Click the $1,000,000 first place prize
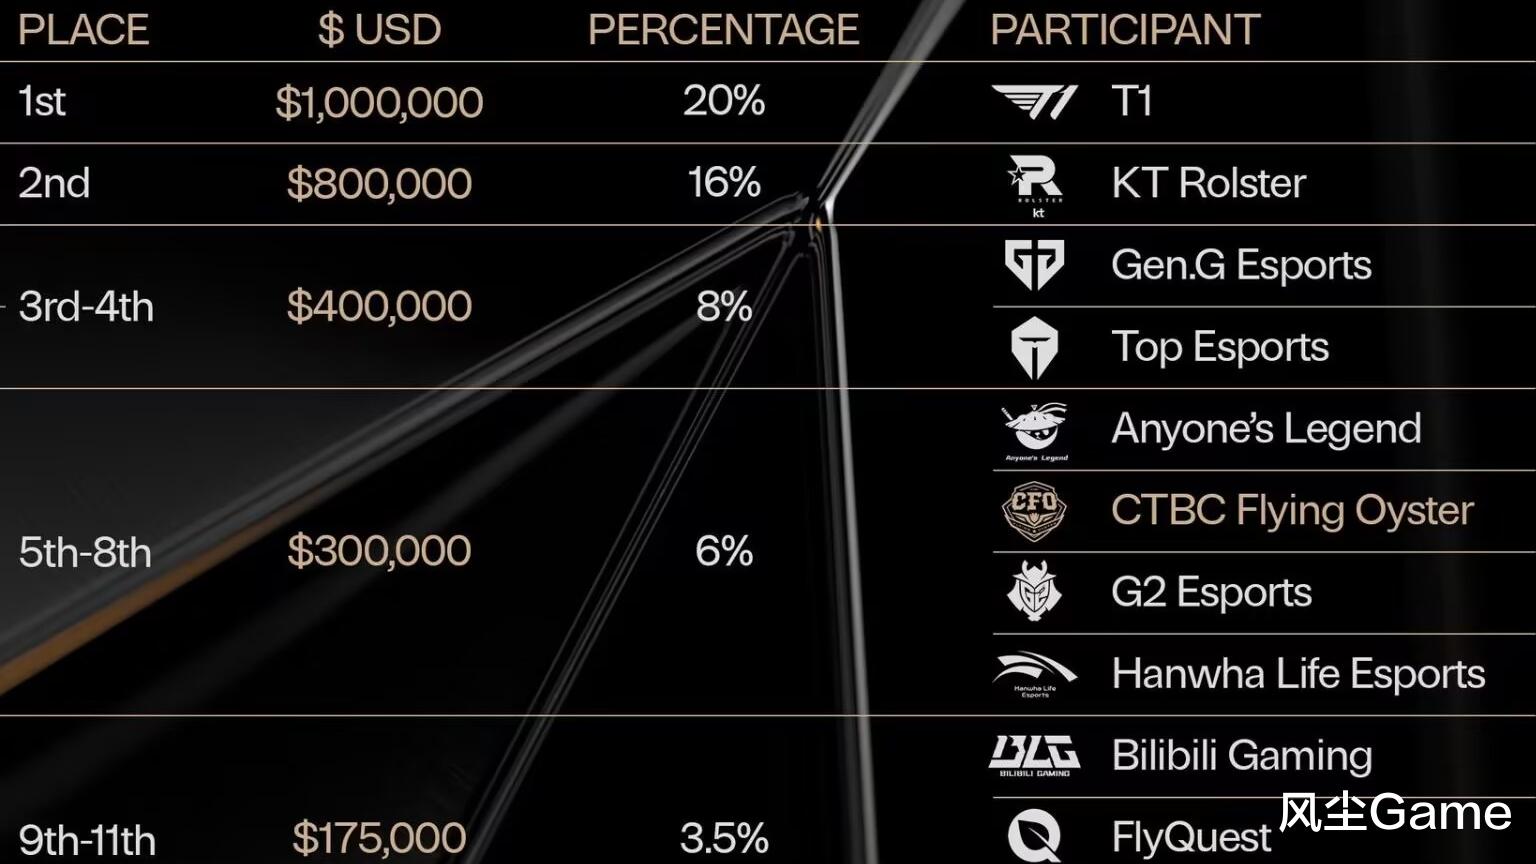The height and width of the screenshot is (864, 1536). 379,102
